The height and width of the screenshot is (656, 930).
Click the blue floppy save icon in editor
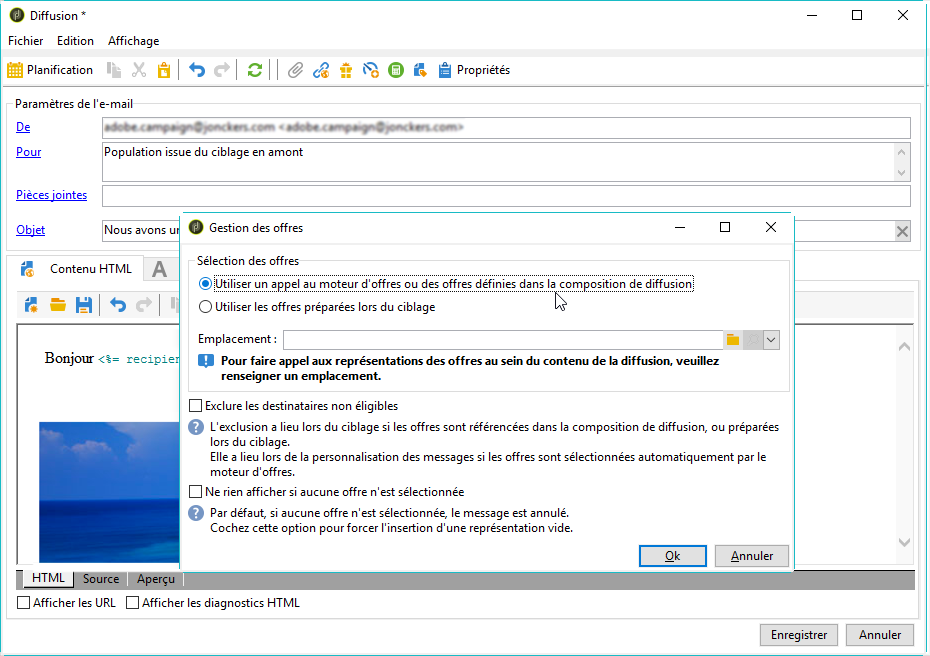click(84, 305)
